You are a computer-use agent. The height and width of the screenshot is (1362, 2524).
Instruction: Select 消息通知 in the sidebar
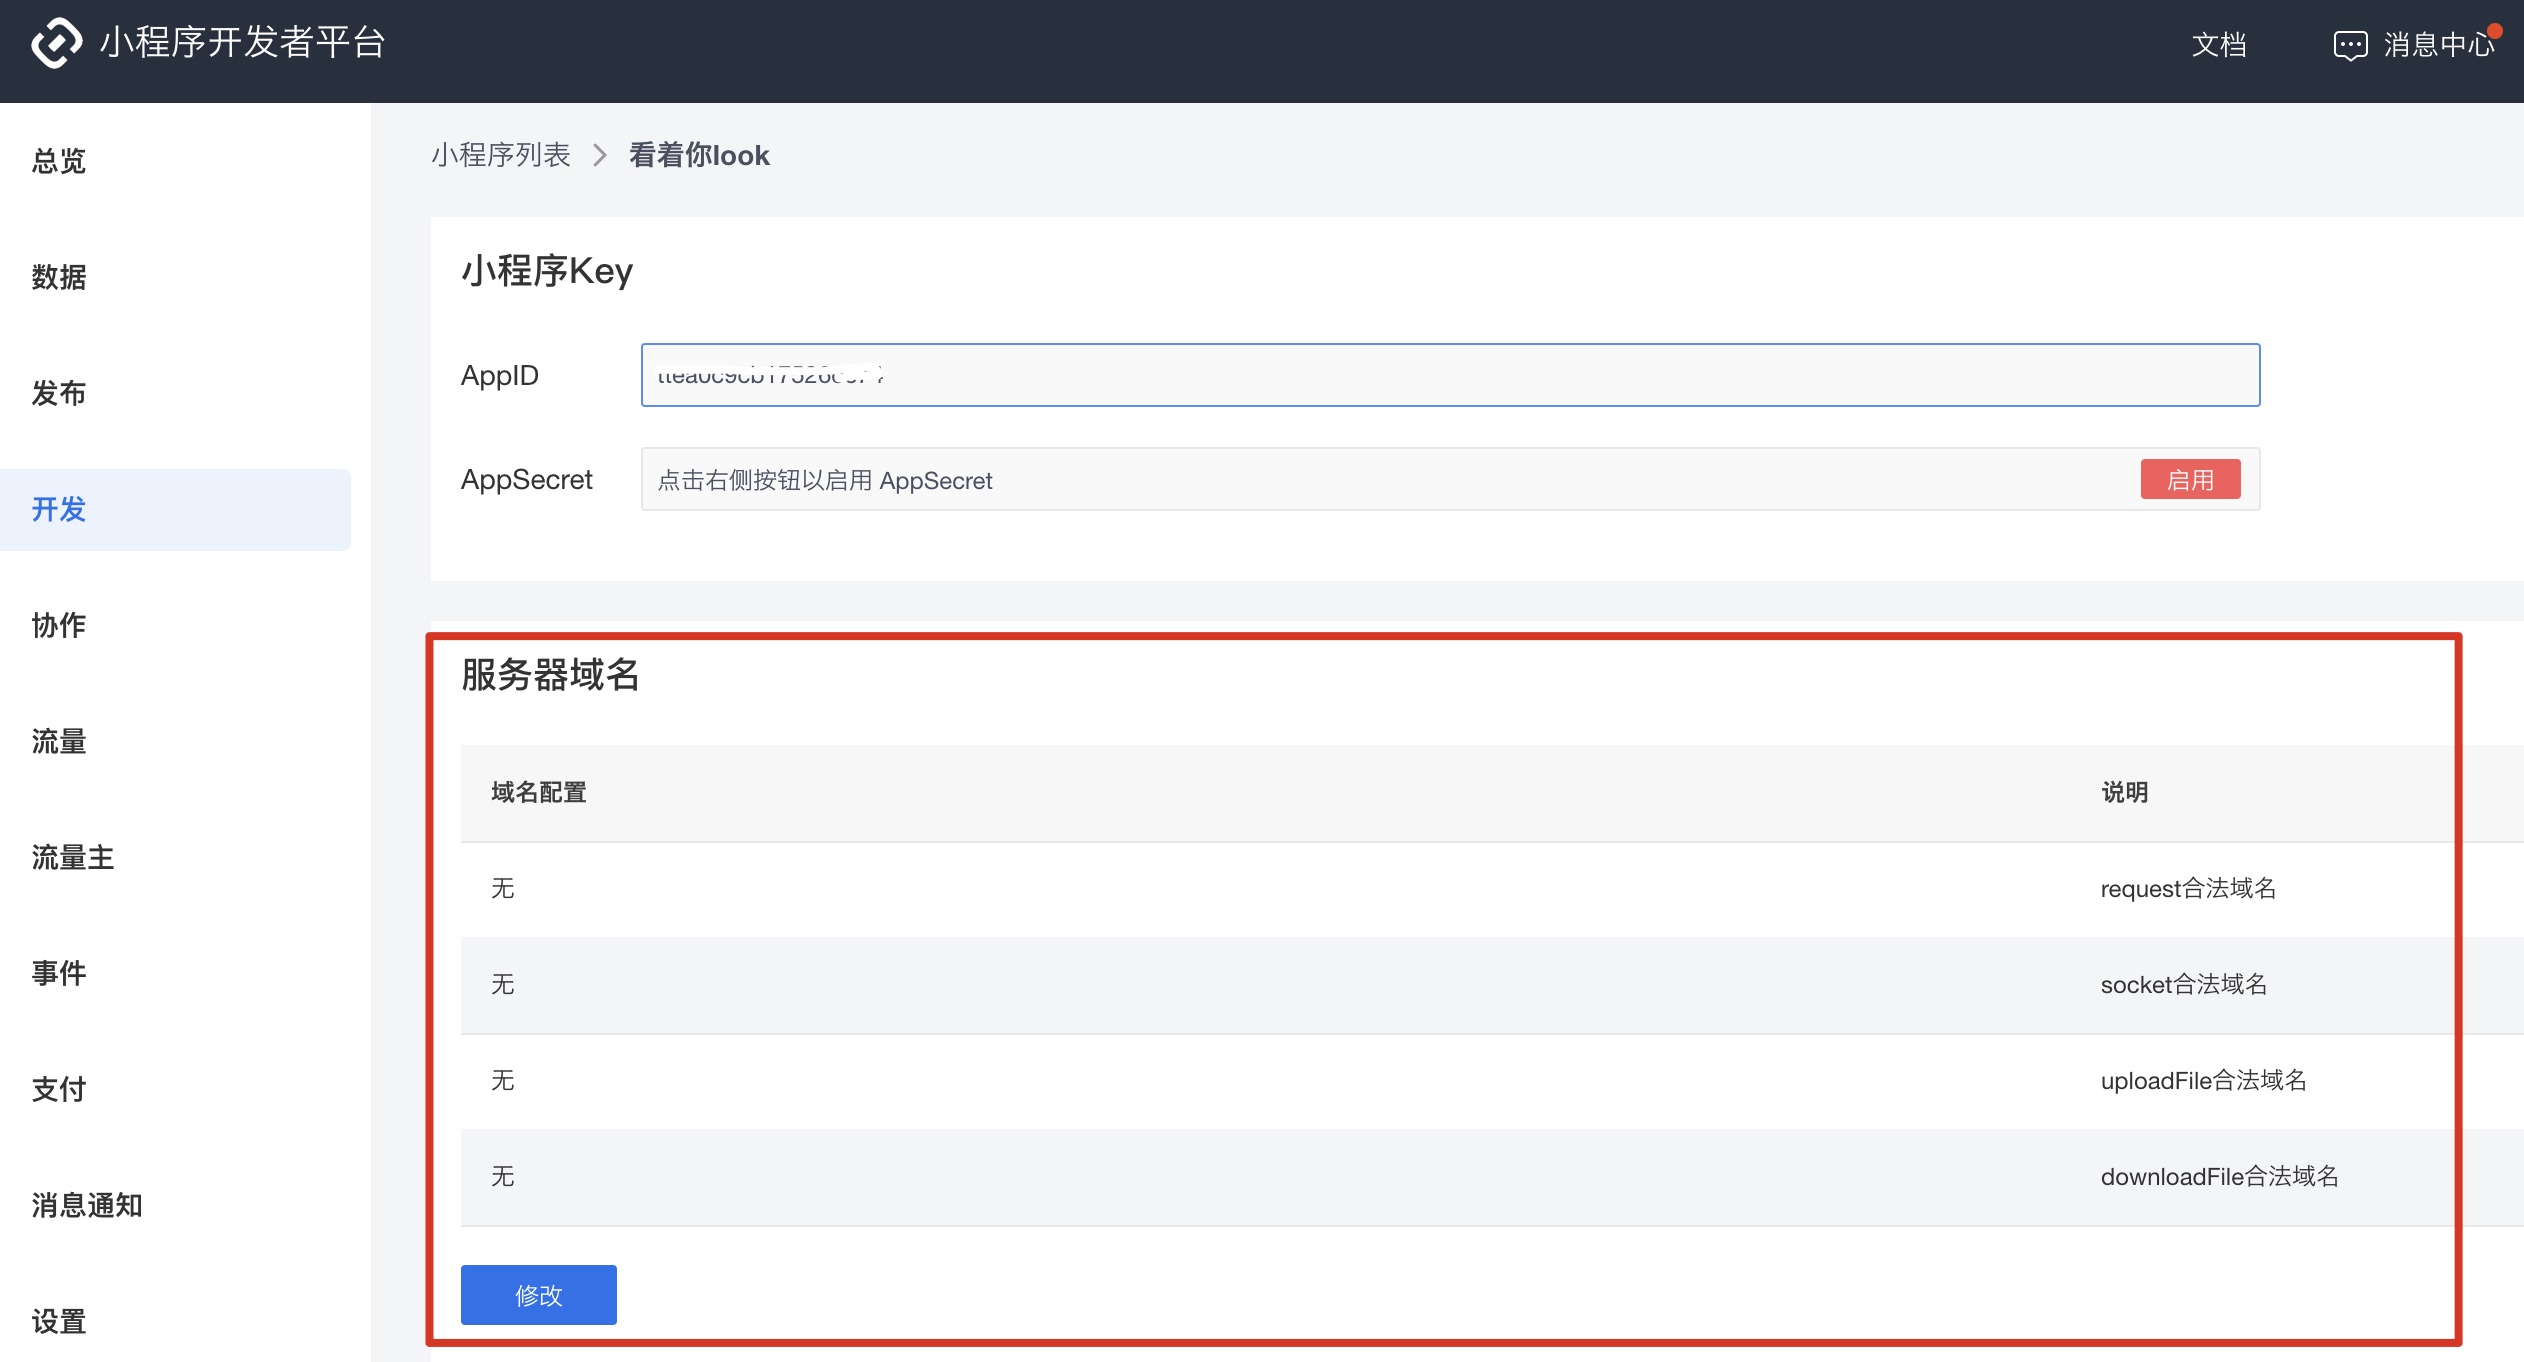[x=87, y=1205]
